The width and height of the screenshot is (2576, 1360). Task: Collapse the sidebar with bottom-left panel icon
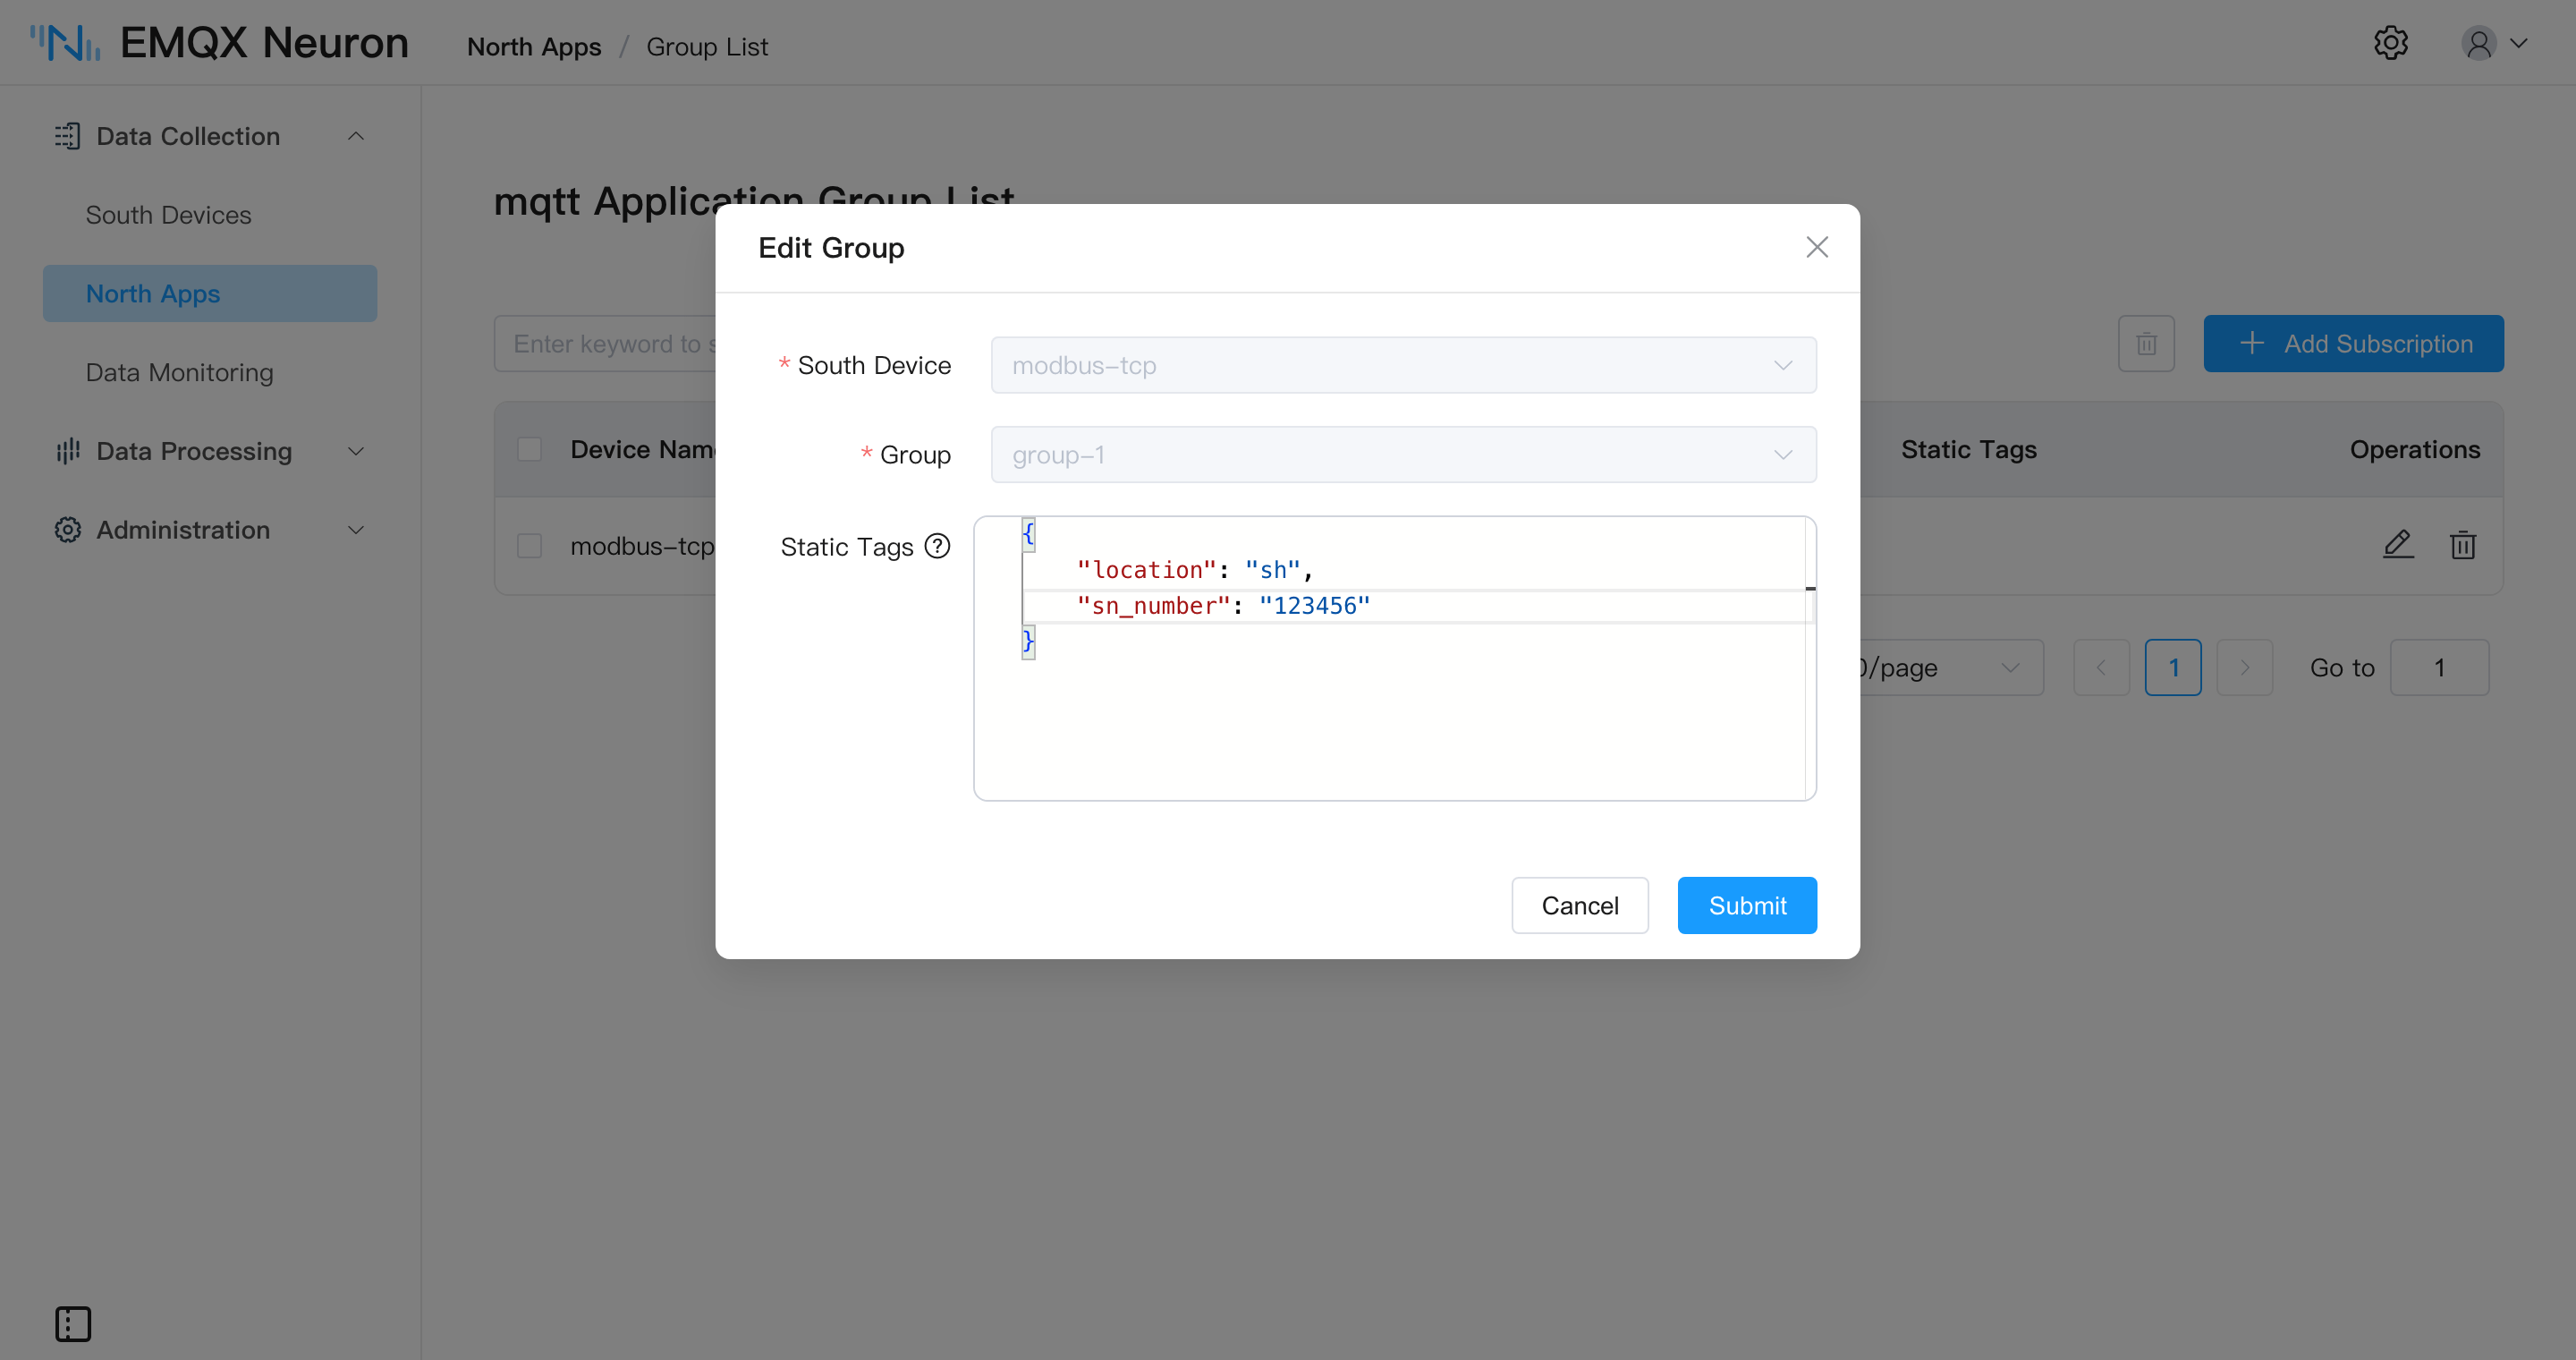pyautogui.click(x=73, y=1323)
